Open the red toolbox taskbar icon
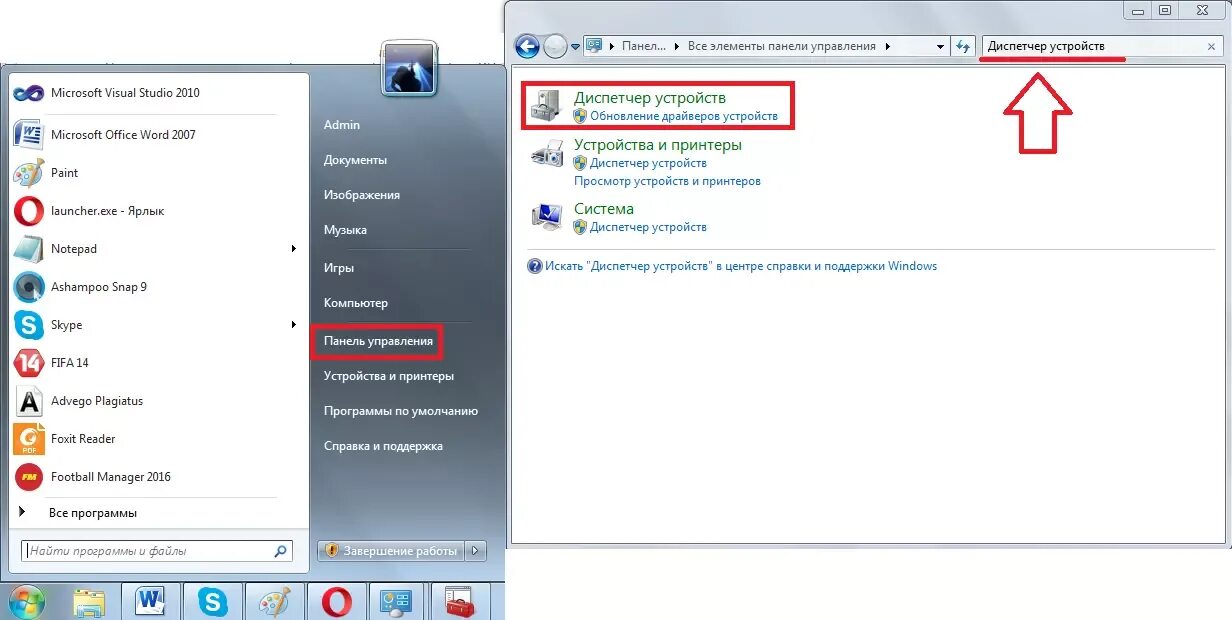This screenshot has width=1232, height=620. (x=460, y=601)
